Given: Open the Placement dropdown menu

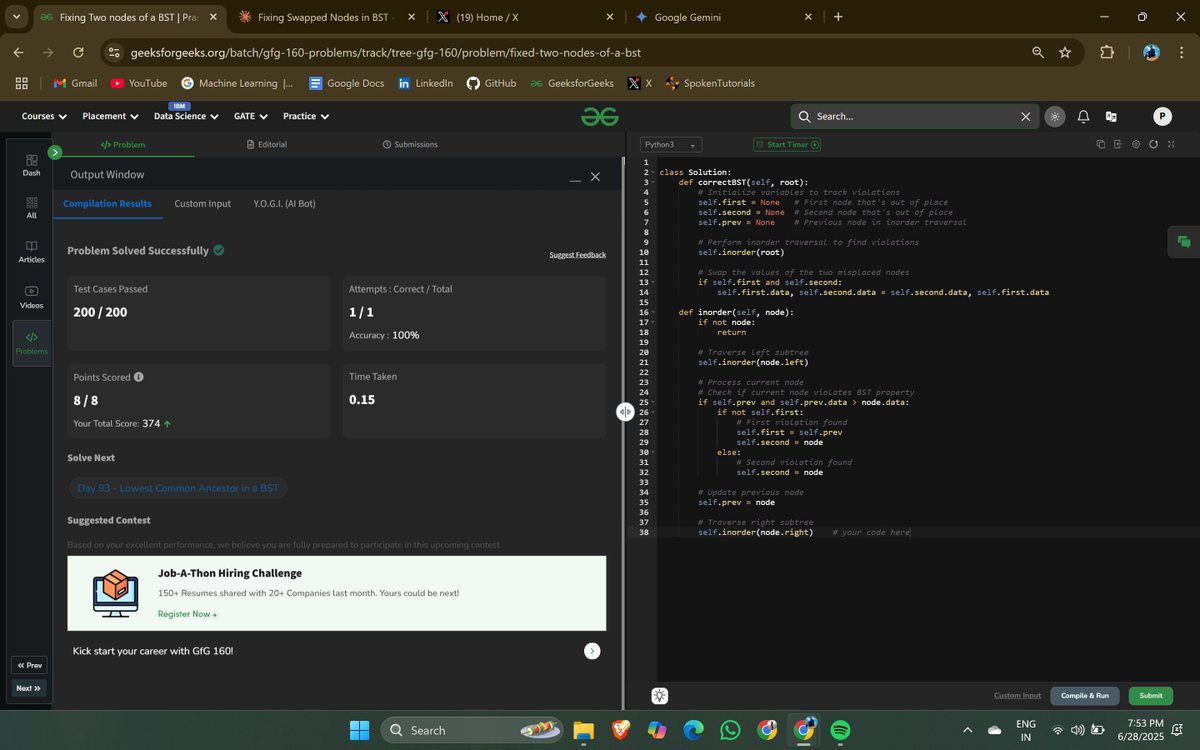Looking at the screenshot, I should pyautogui.click(x=110, y=116).
